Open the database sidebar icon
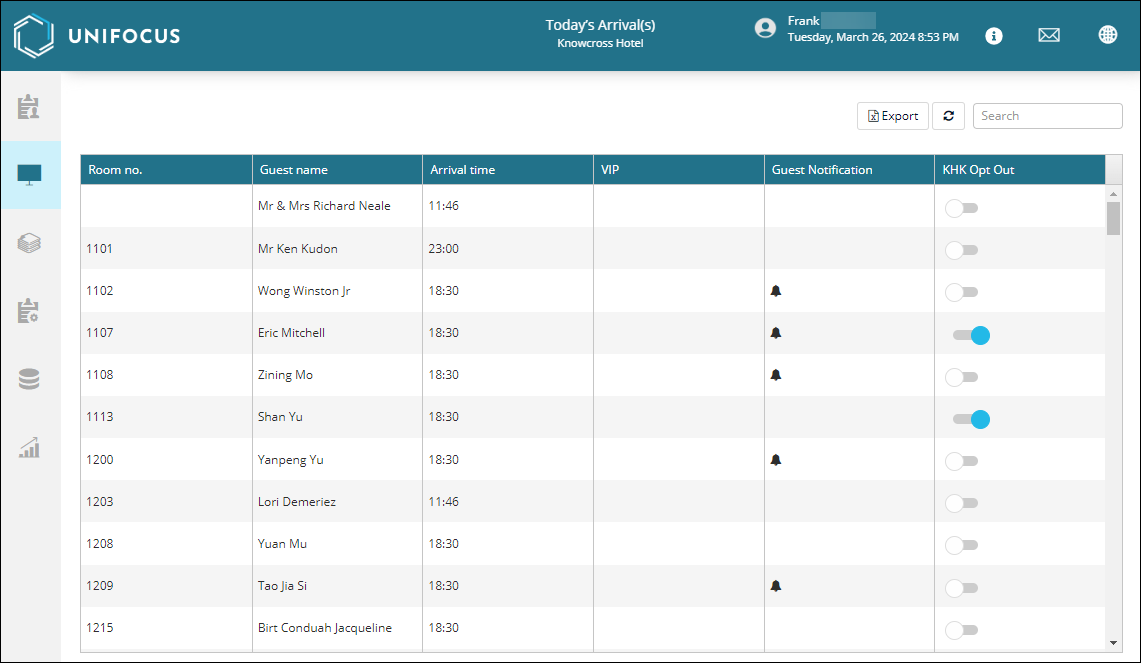Screen dimensions: 1141x663 tap(29, 379)
